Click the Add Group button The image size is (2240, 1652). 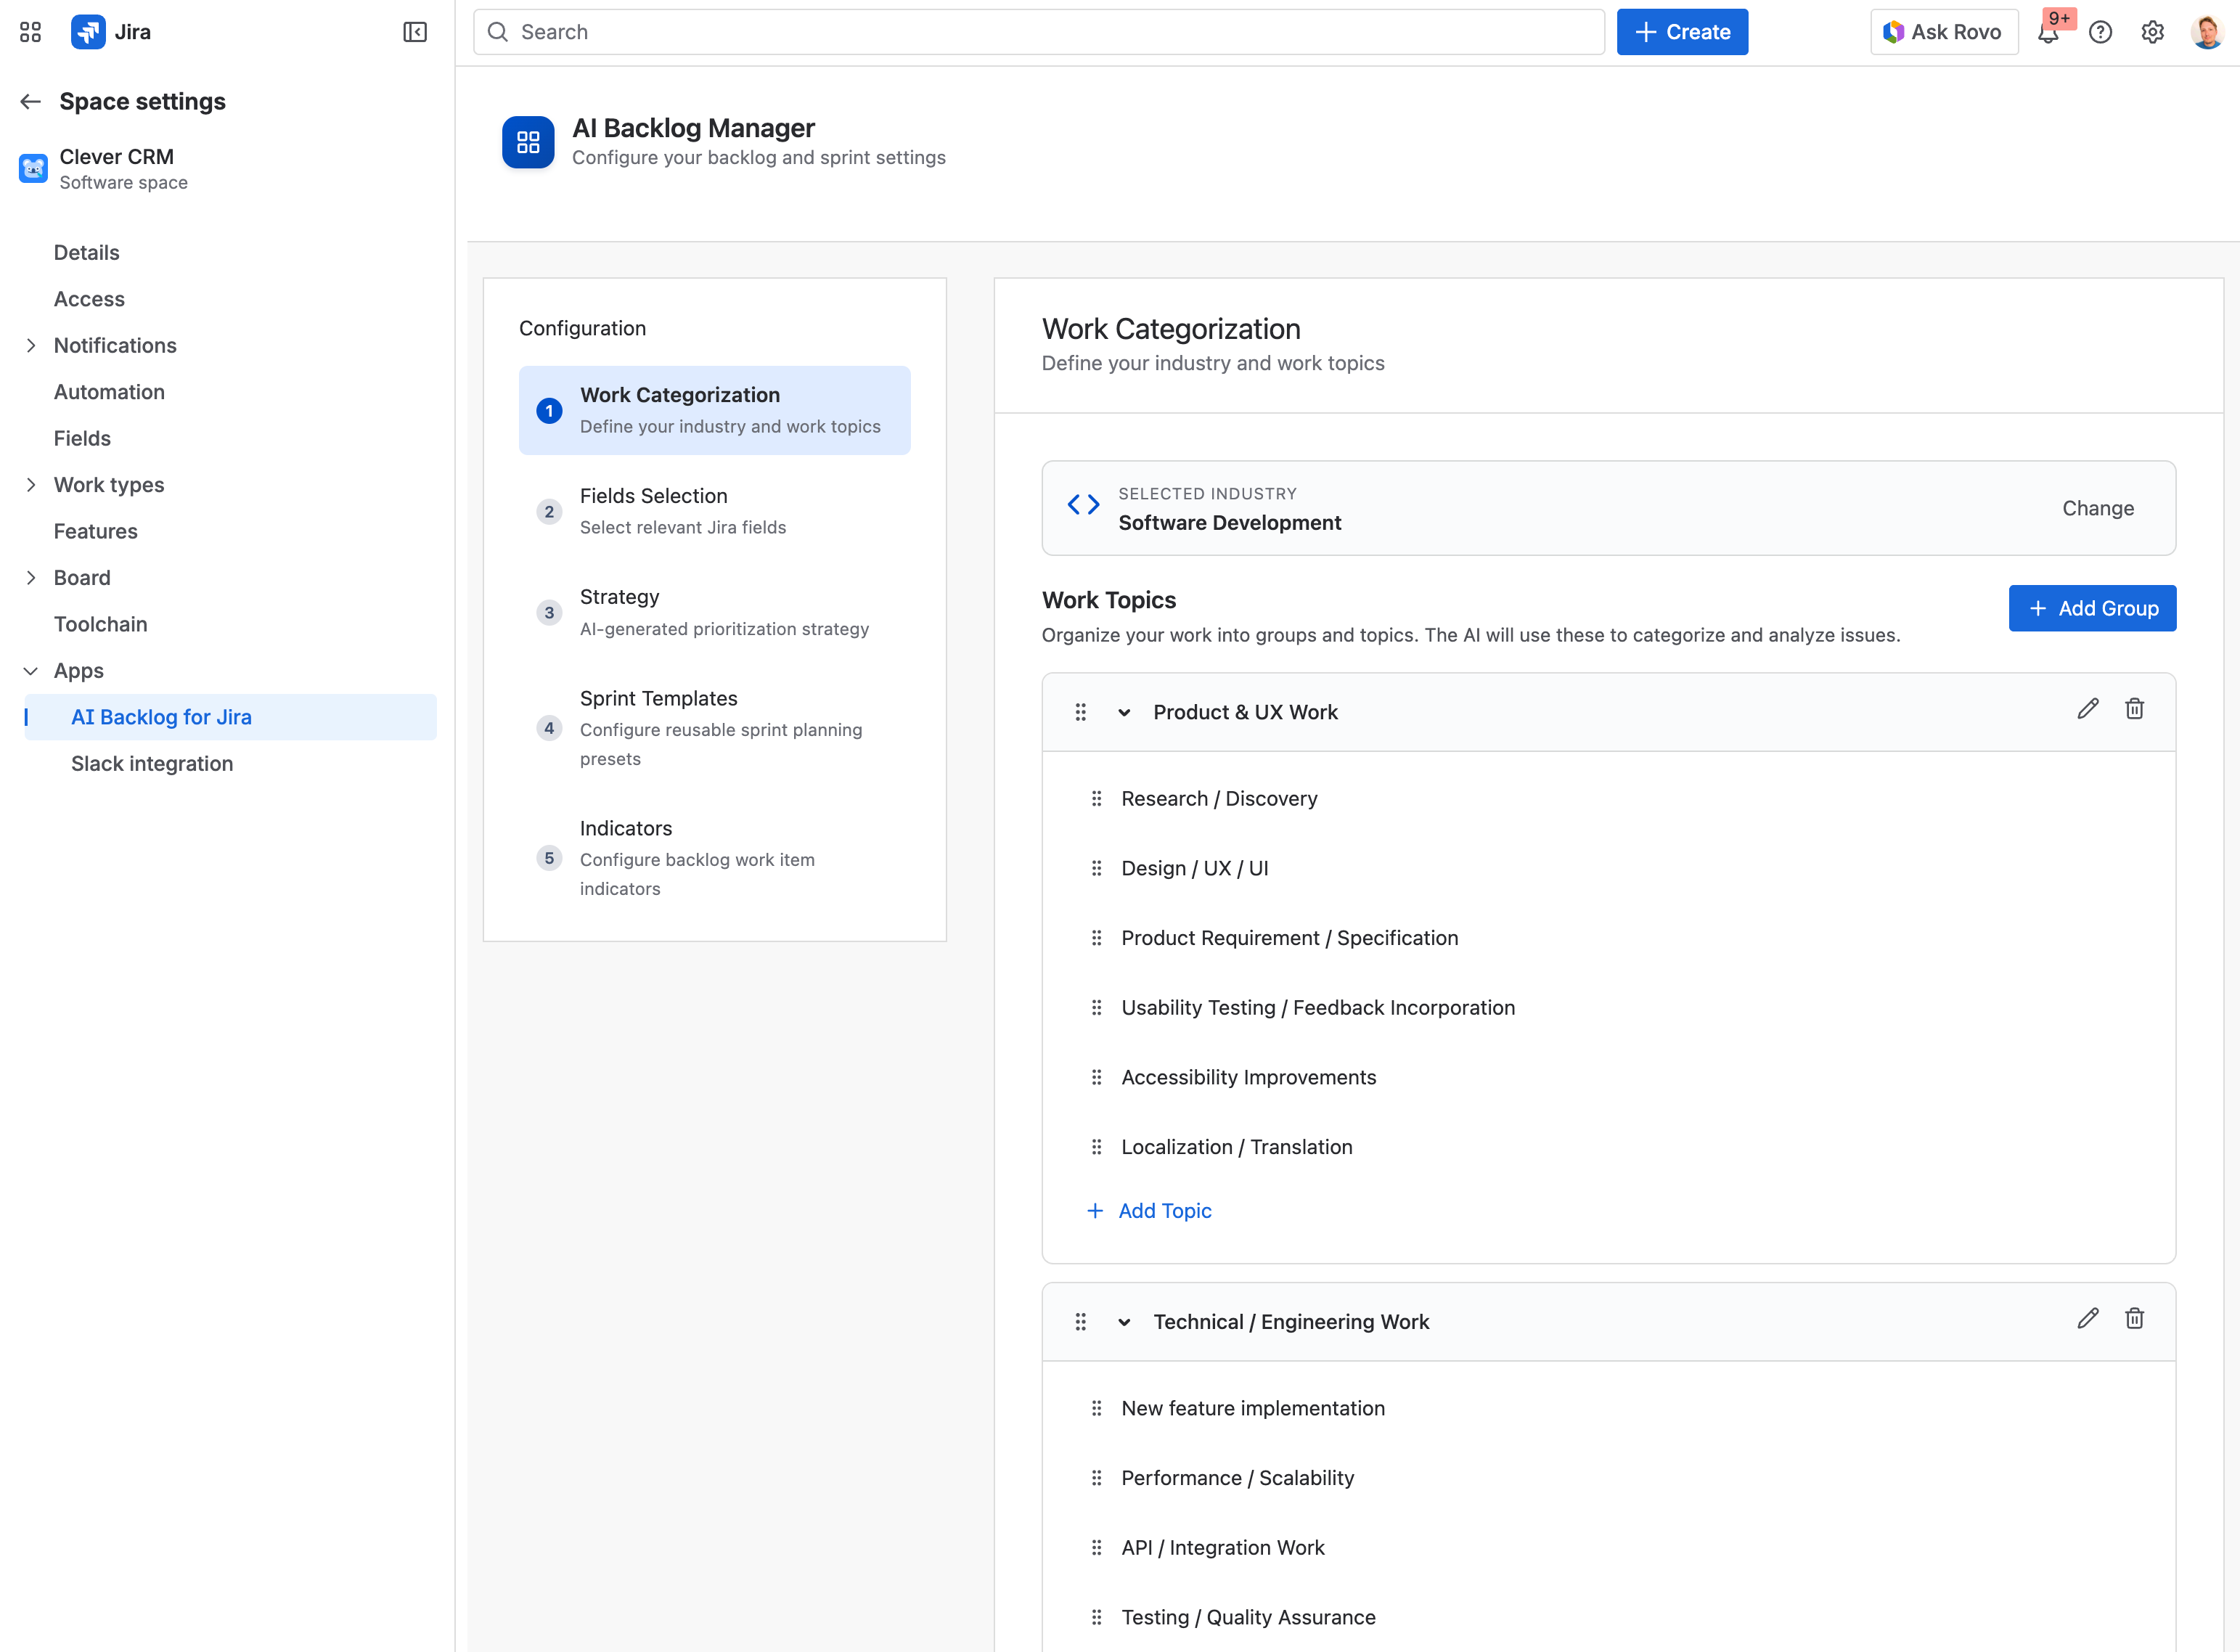point(2092,608)
